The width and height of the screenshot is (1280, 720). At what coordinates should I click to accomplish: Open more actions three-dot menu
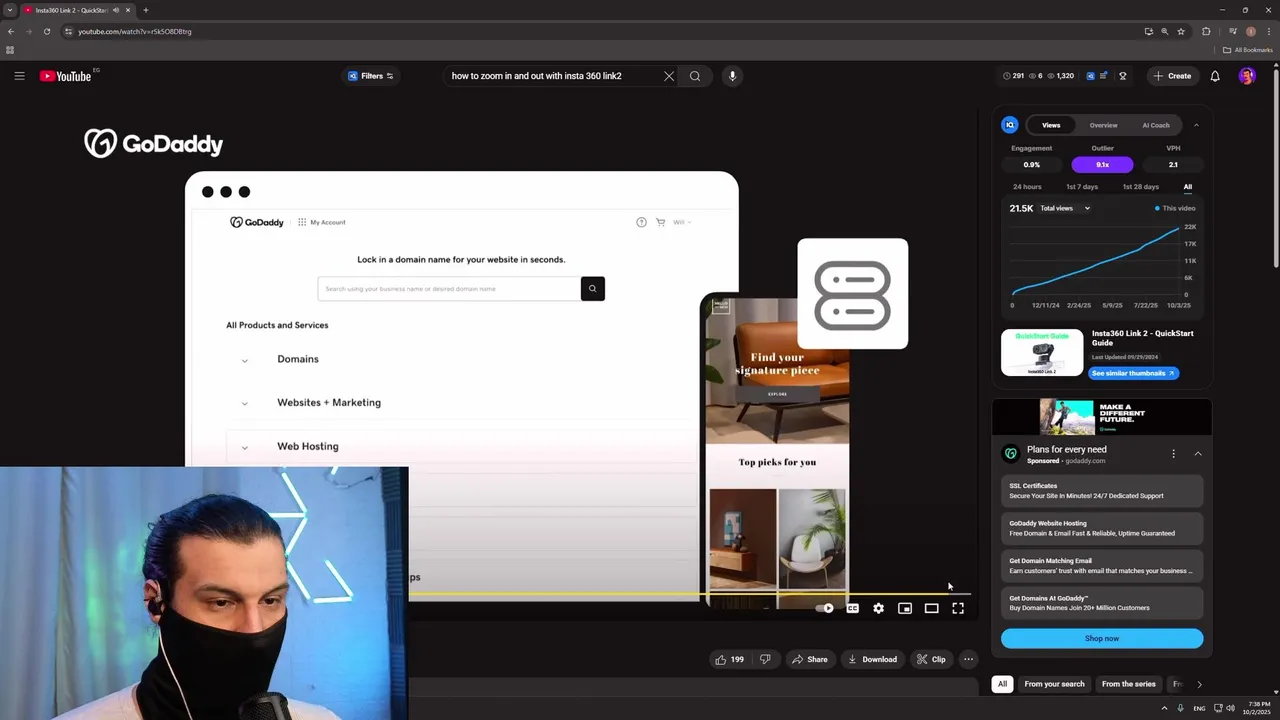(968, 659)
